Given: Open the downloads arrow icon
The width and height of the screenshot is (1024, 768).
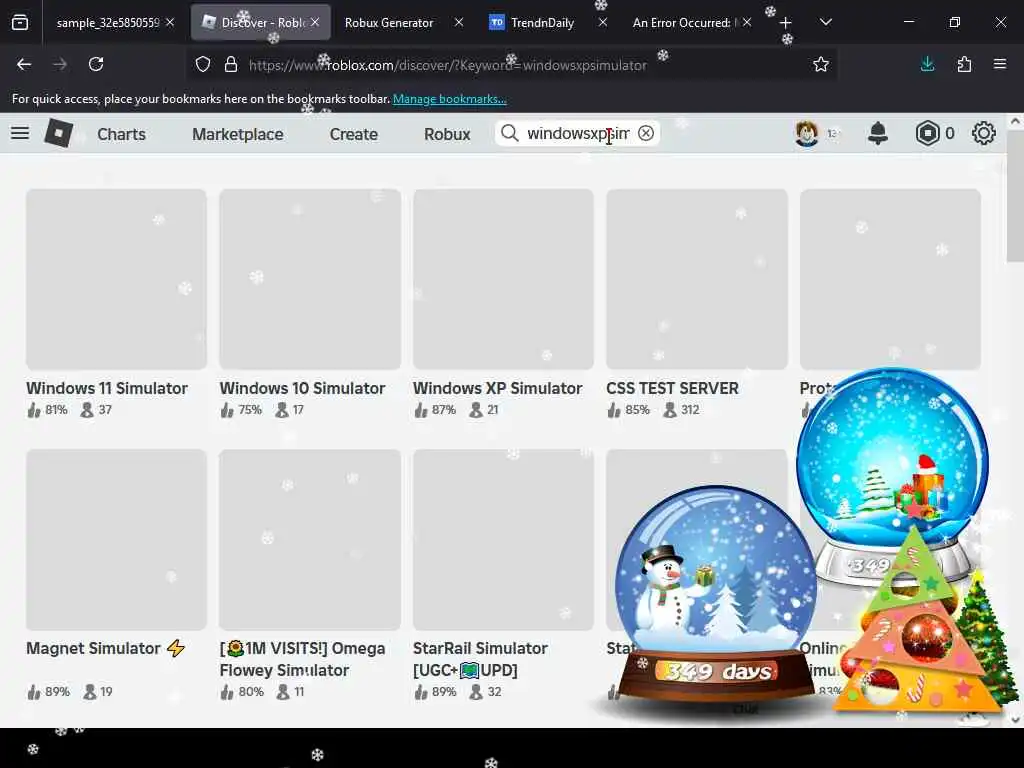Looking at the screenshot, I should click(x=927, y=64).
